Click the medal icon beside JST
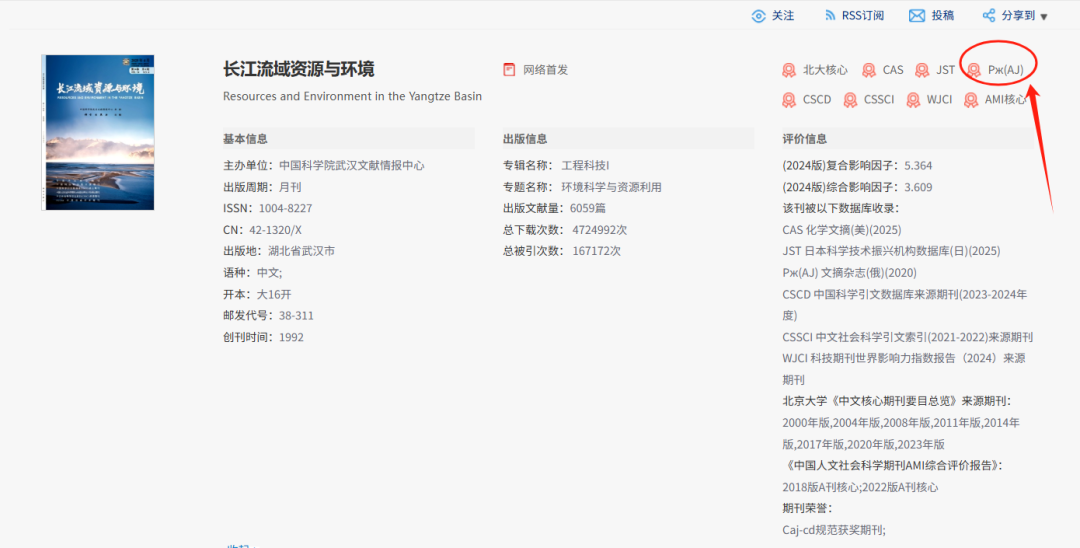Screen dimensions: 1080x548 [922, 70]
